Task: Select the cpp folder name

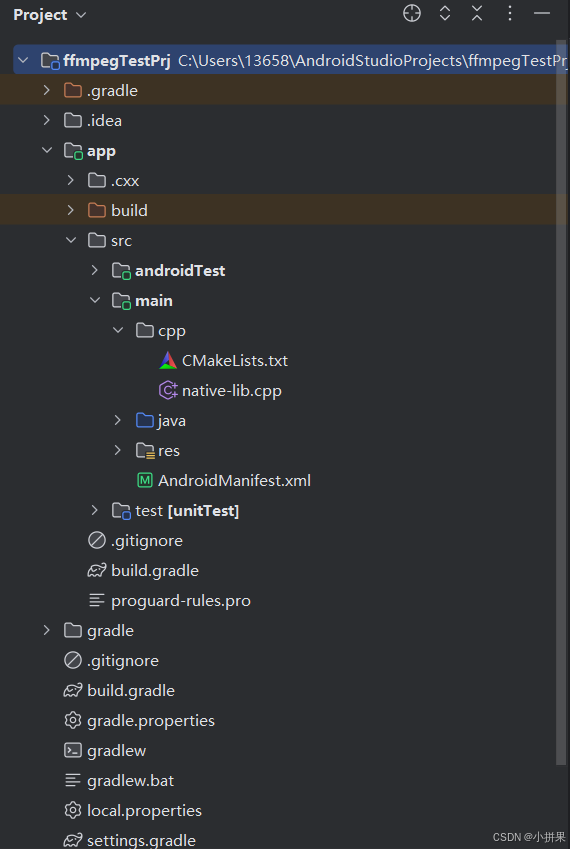Action: 172,331
